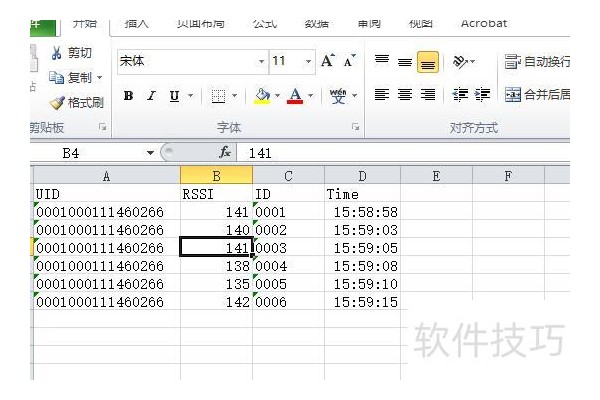Select ID cell 0006
Image resolution: width=600 pixels, height=400 pixels.
[x=289, y=302]
